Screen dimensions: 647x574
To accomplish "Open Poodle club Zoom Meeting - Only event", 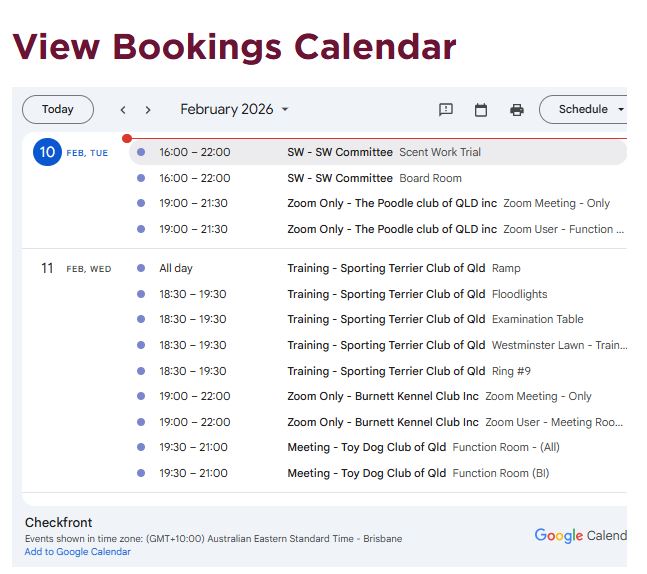I will pyautogui.click(x=448, y=203).
